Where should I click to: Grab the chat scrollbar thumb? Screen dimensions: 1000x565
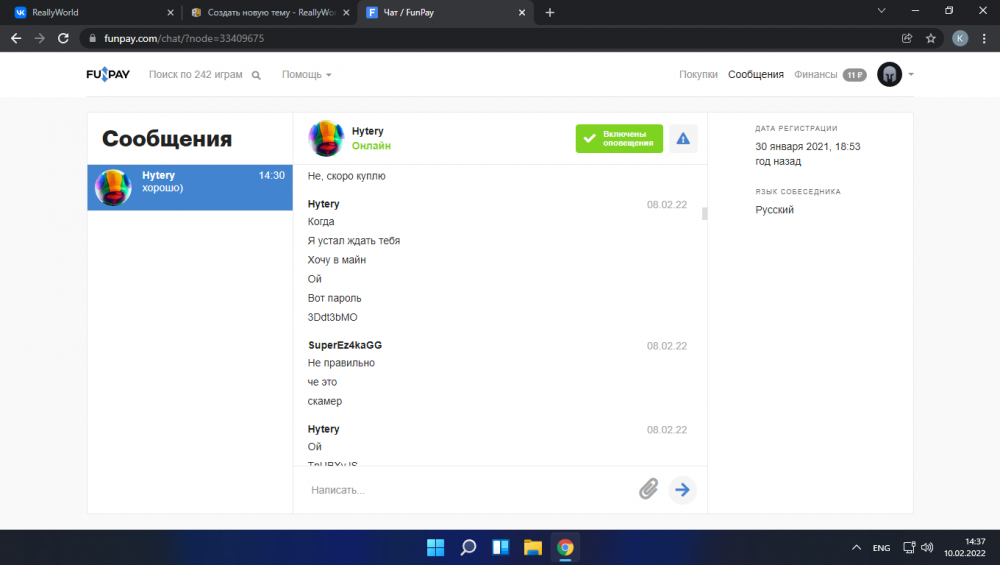point(704,214)
